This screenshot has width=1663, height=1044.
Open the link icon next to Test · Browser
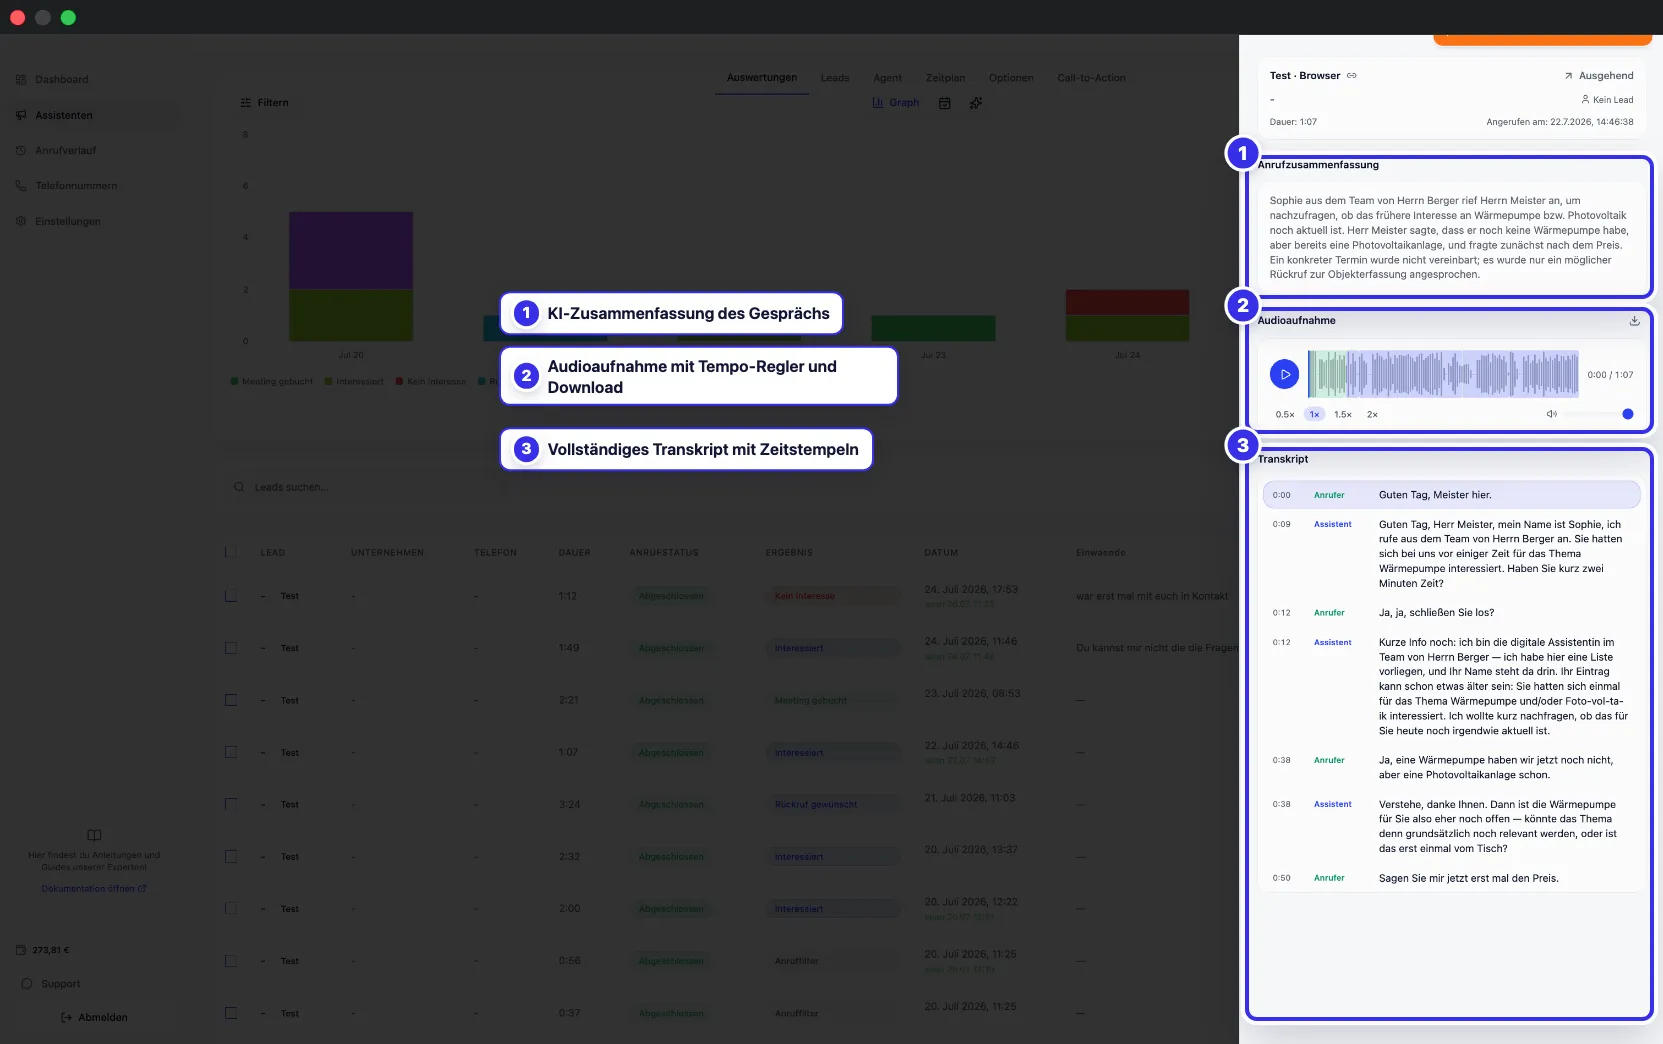pos(1352,76)
